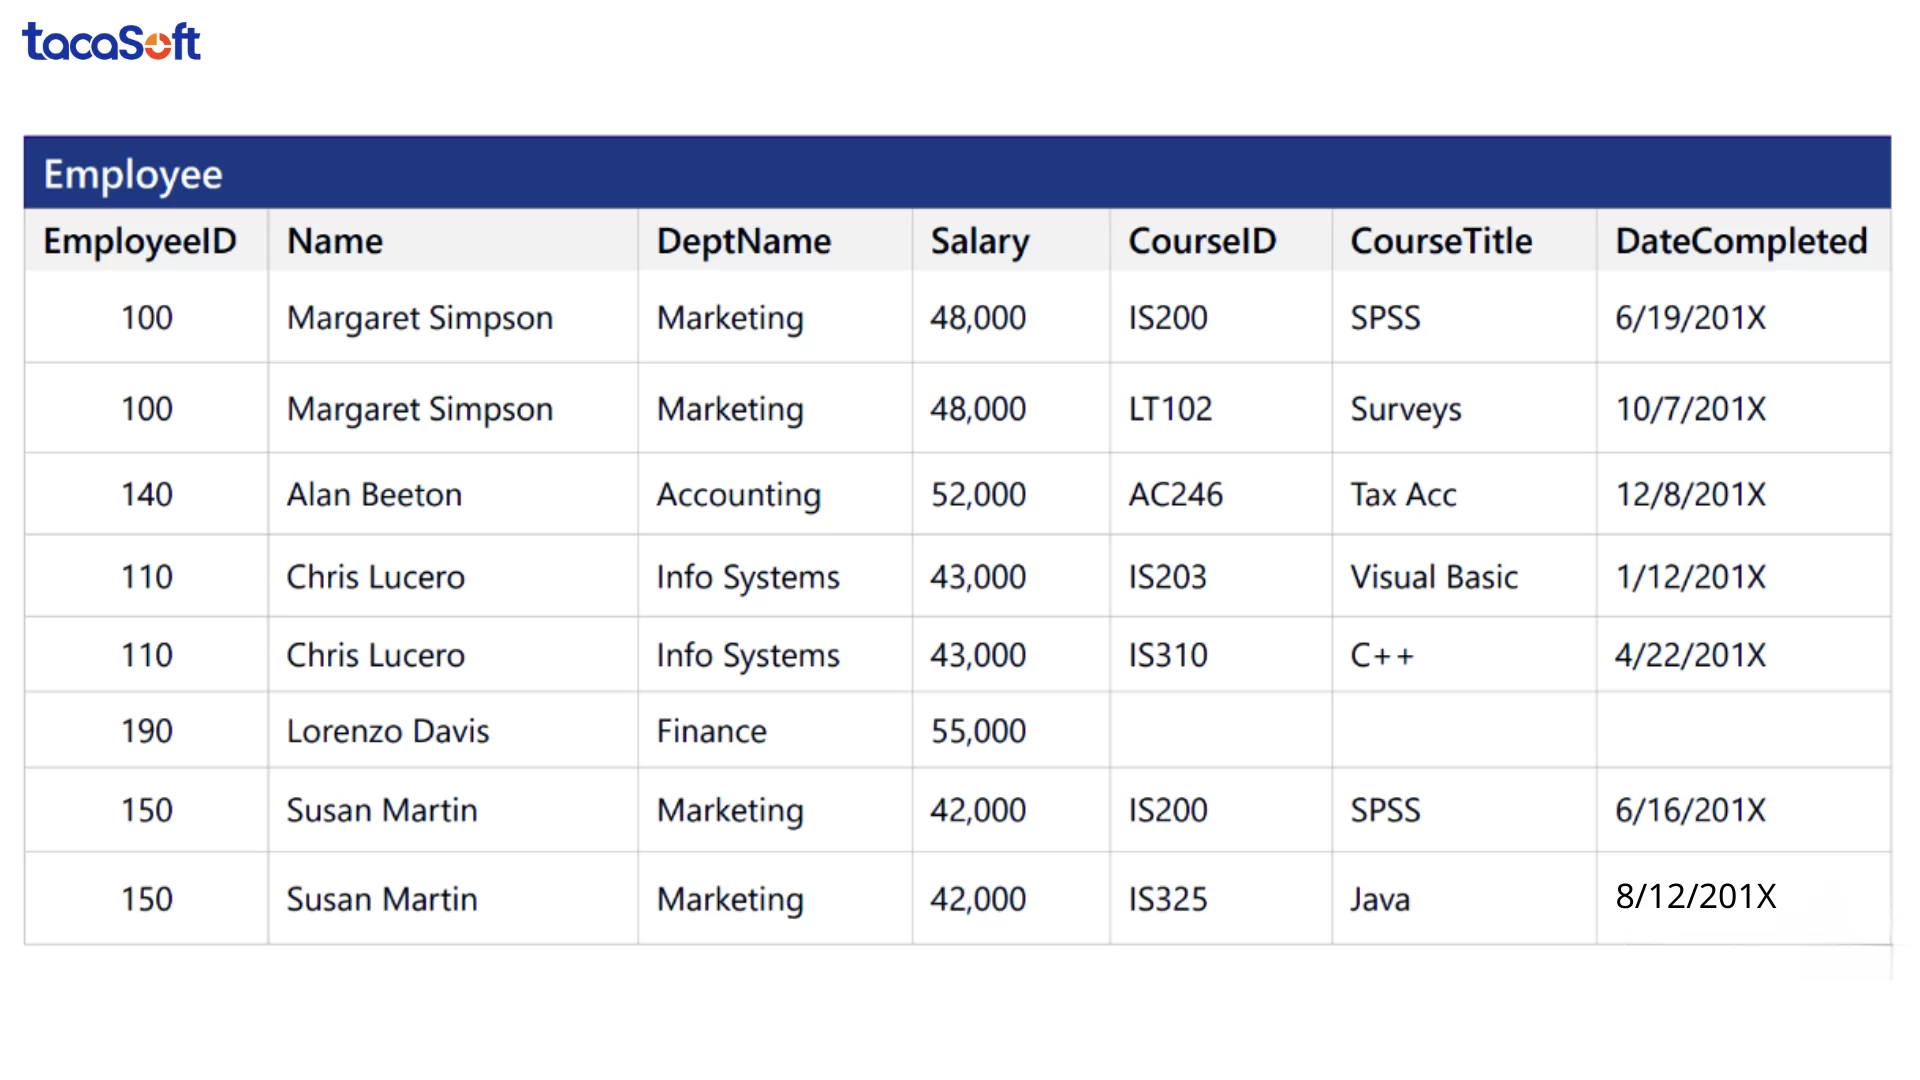1920x1080 pixels.
Task: Select the LT102 course ID cell
Action: (1170, 409)
